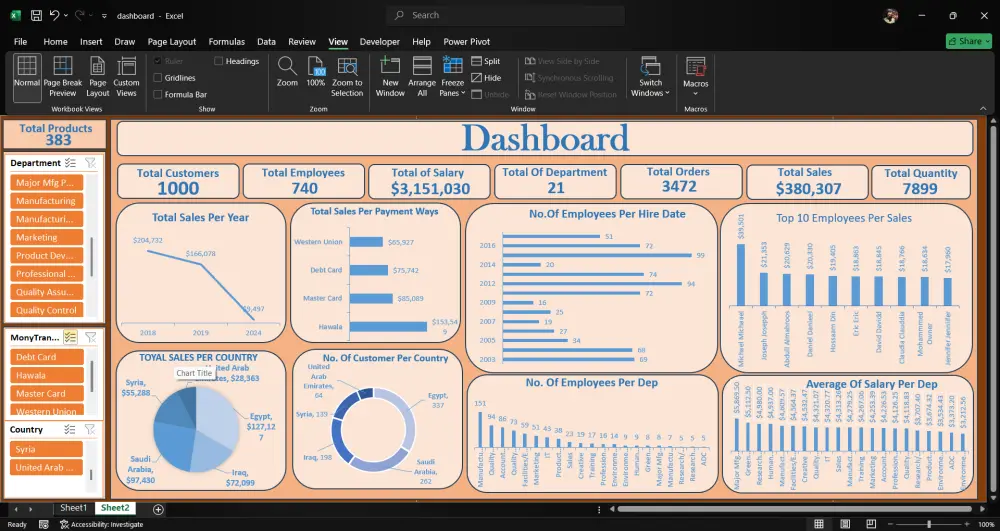Switch to Page Layout view

point(98,77)
